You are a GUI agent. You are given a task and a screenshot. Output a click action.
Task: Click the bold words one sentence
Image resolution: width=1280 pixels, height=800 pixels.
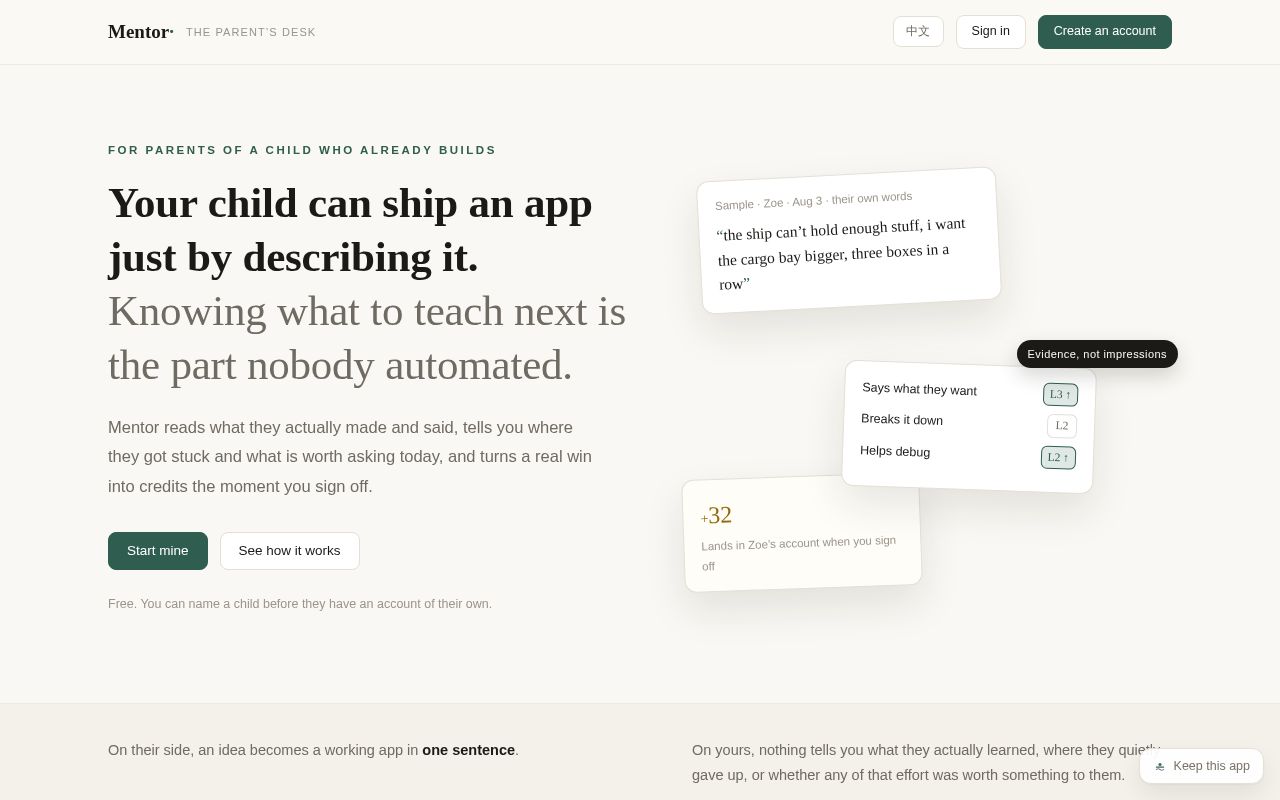pyautogui.click(x=468, y=750)
